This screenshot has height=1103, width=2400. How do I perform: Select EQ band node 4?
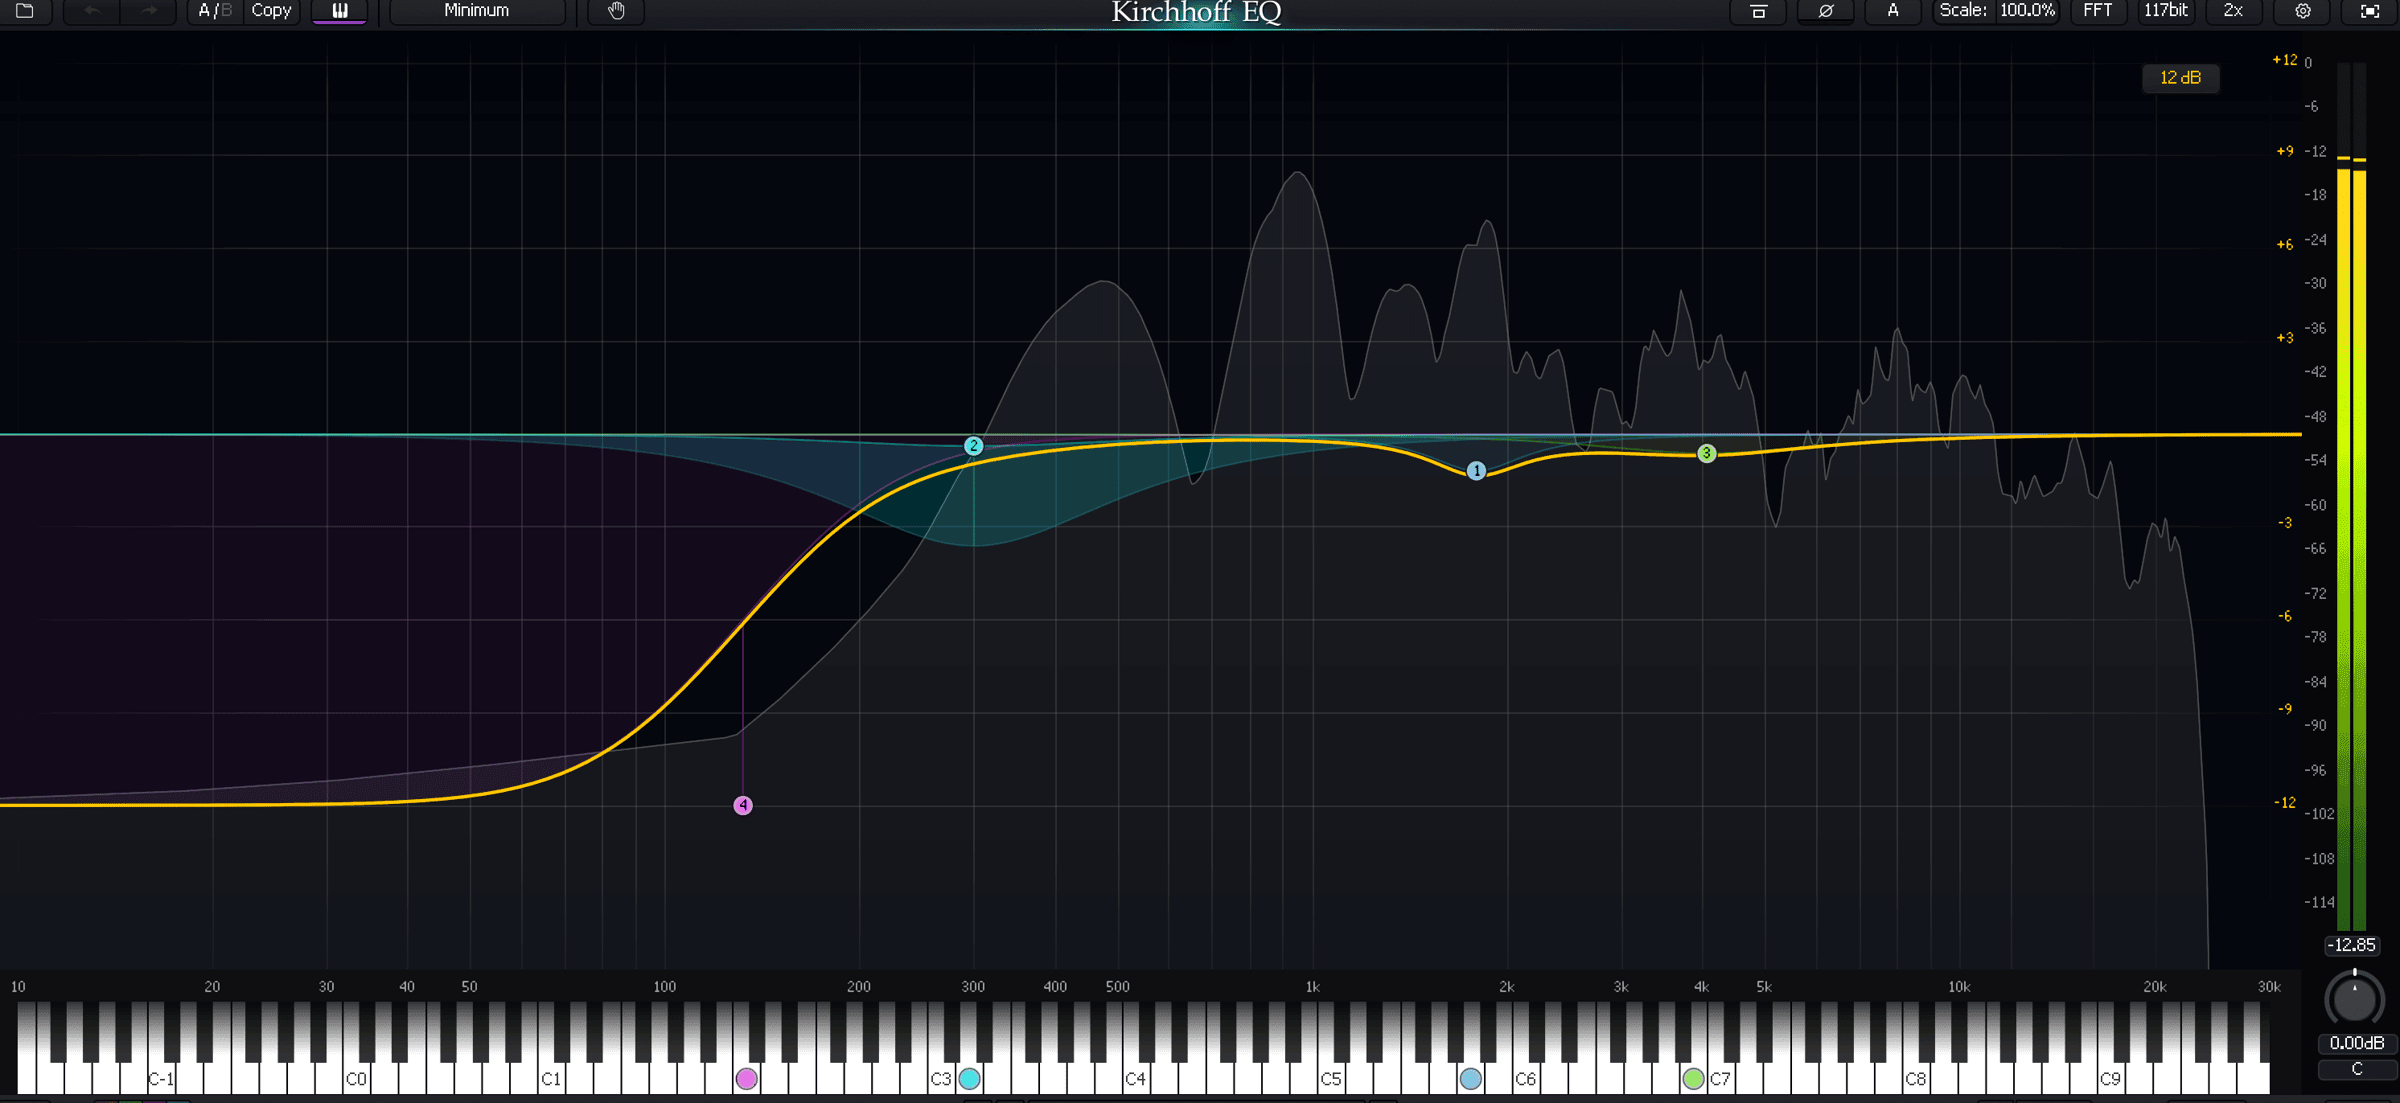click(x=743, y=805)
